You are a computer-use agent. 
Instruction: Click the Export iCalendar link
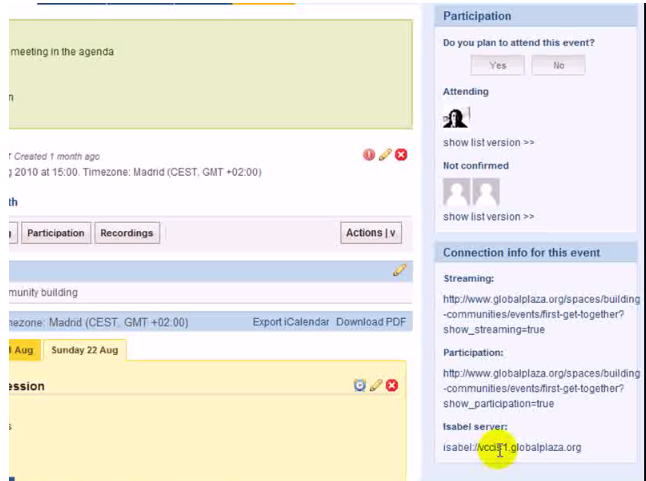click(290, 322)
